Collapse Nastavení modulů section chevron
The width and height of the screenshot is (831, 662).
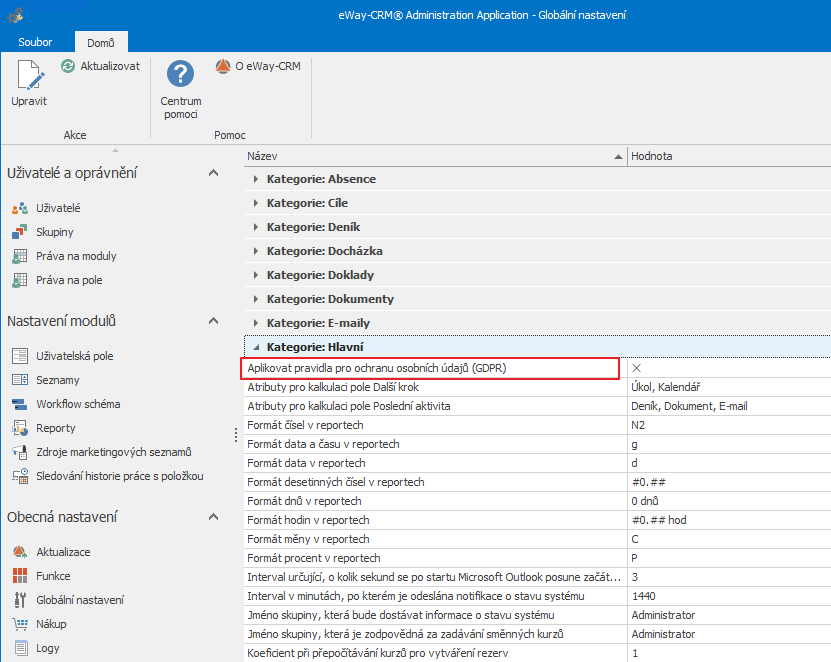coord(214,321)
